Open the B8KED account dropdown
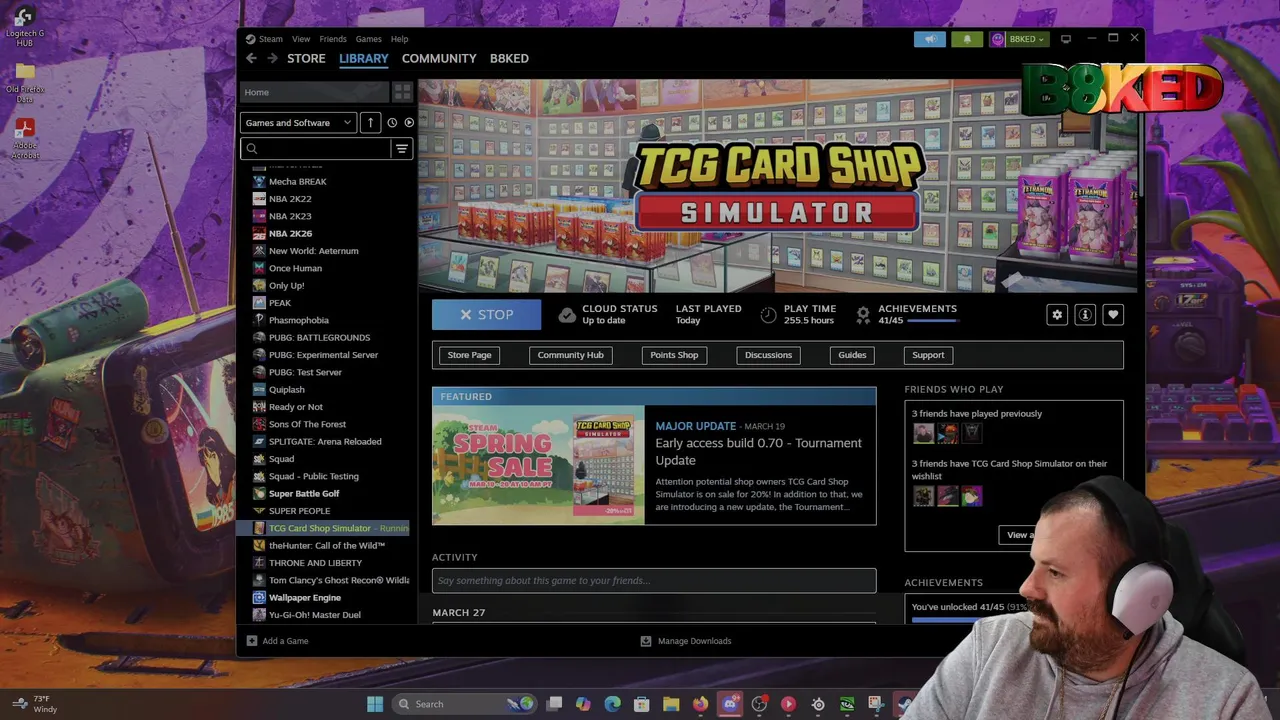 click(x=1018, y=39)
